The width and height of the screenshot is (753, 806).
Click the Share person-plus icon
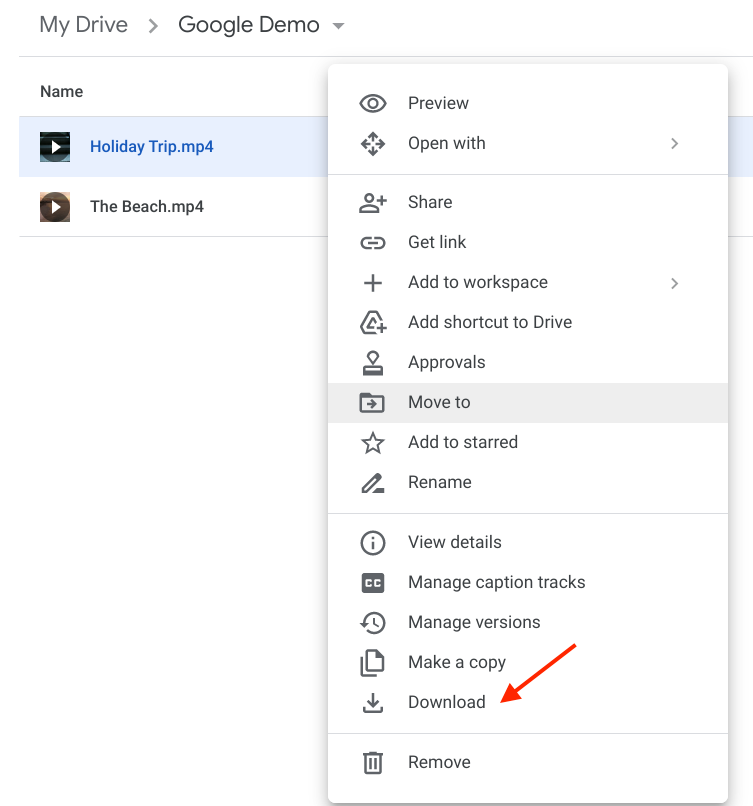373,203
